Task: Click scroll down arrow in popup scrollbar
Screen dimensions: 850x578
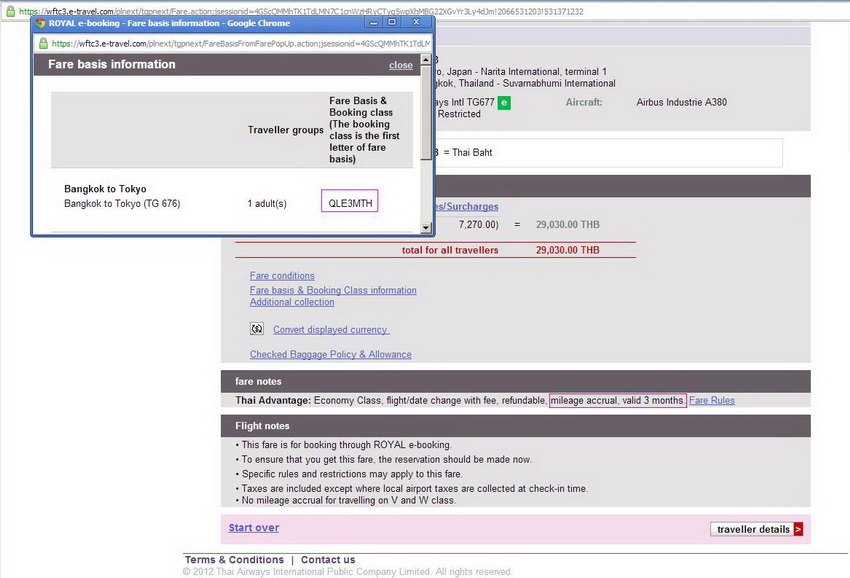Action: point(426,228)
